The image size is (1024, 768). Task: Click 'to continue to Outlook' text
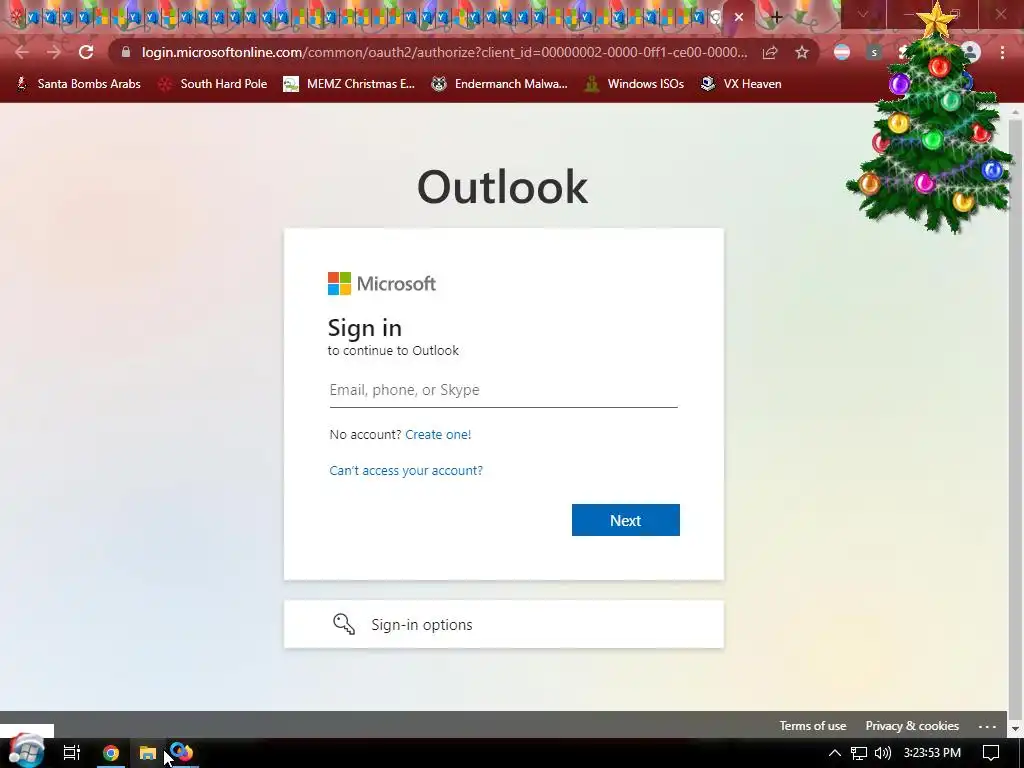(x=393, y=351)
